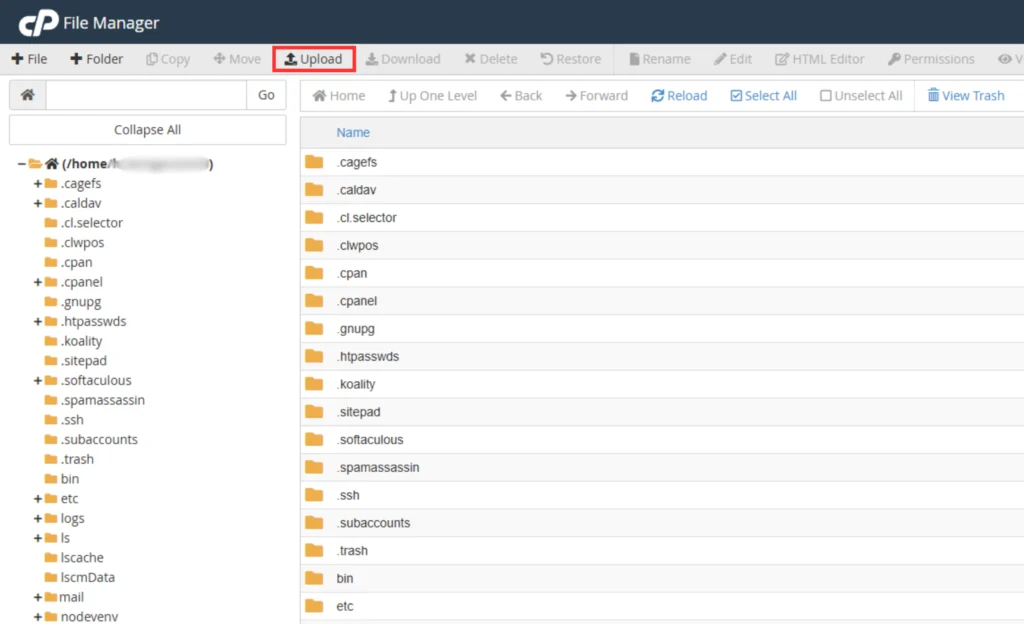Create a new file with + File
The height and width of the screenshot is (624, 1024).
pyautogui.click(x=29, y=59)
